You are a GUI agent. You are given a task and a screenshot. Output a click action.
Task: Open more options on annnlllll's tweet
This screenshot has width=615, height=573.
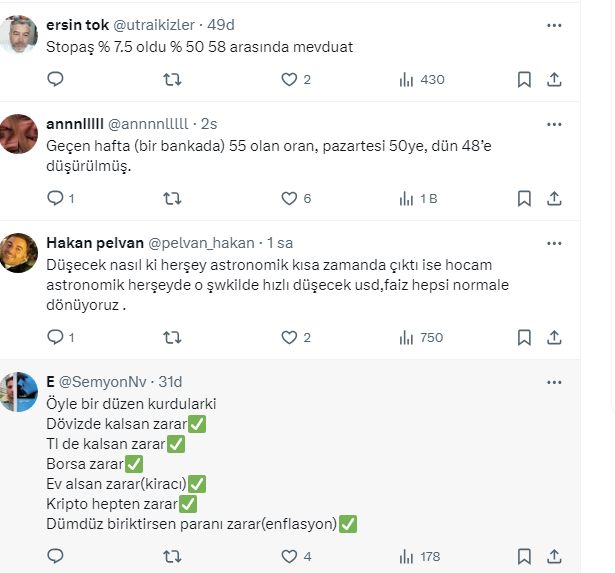pos(554,124)
